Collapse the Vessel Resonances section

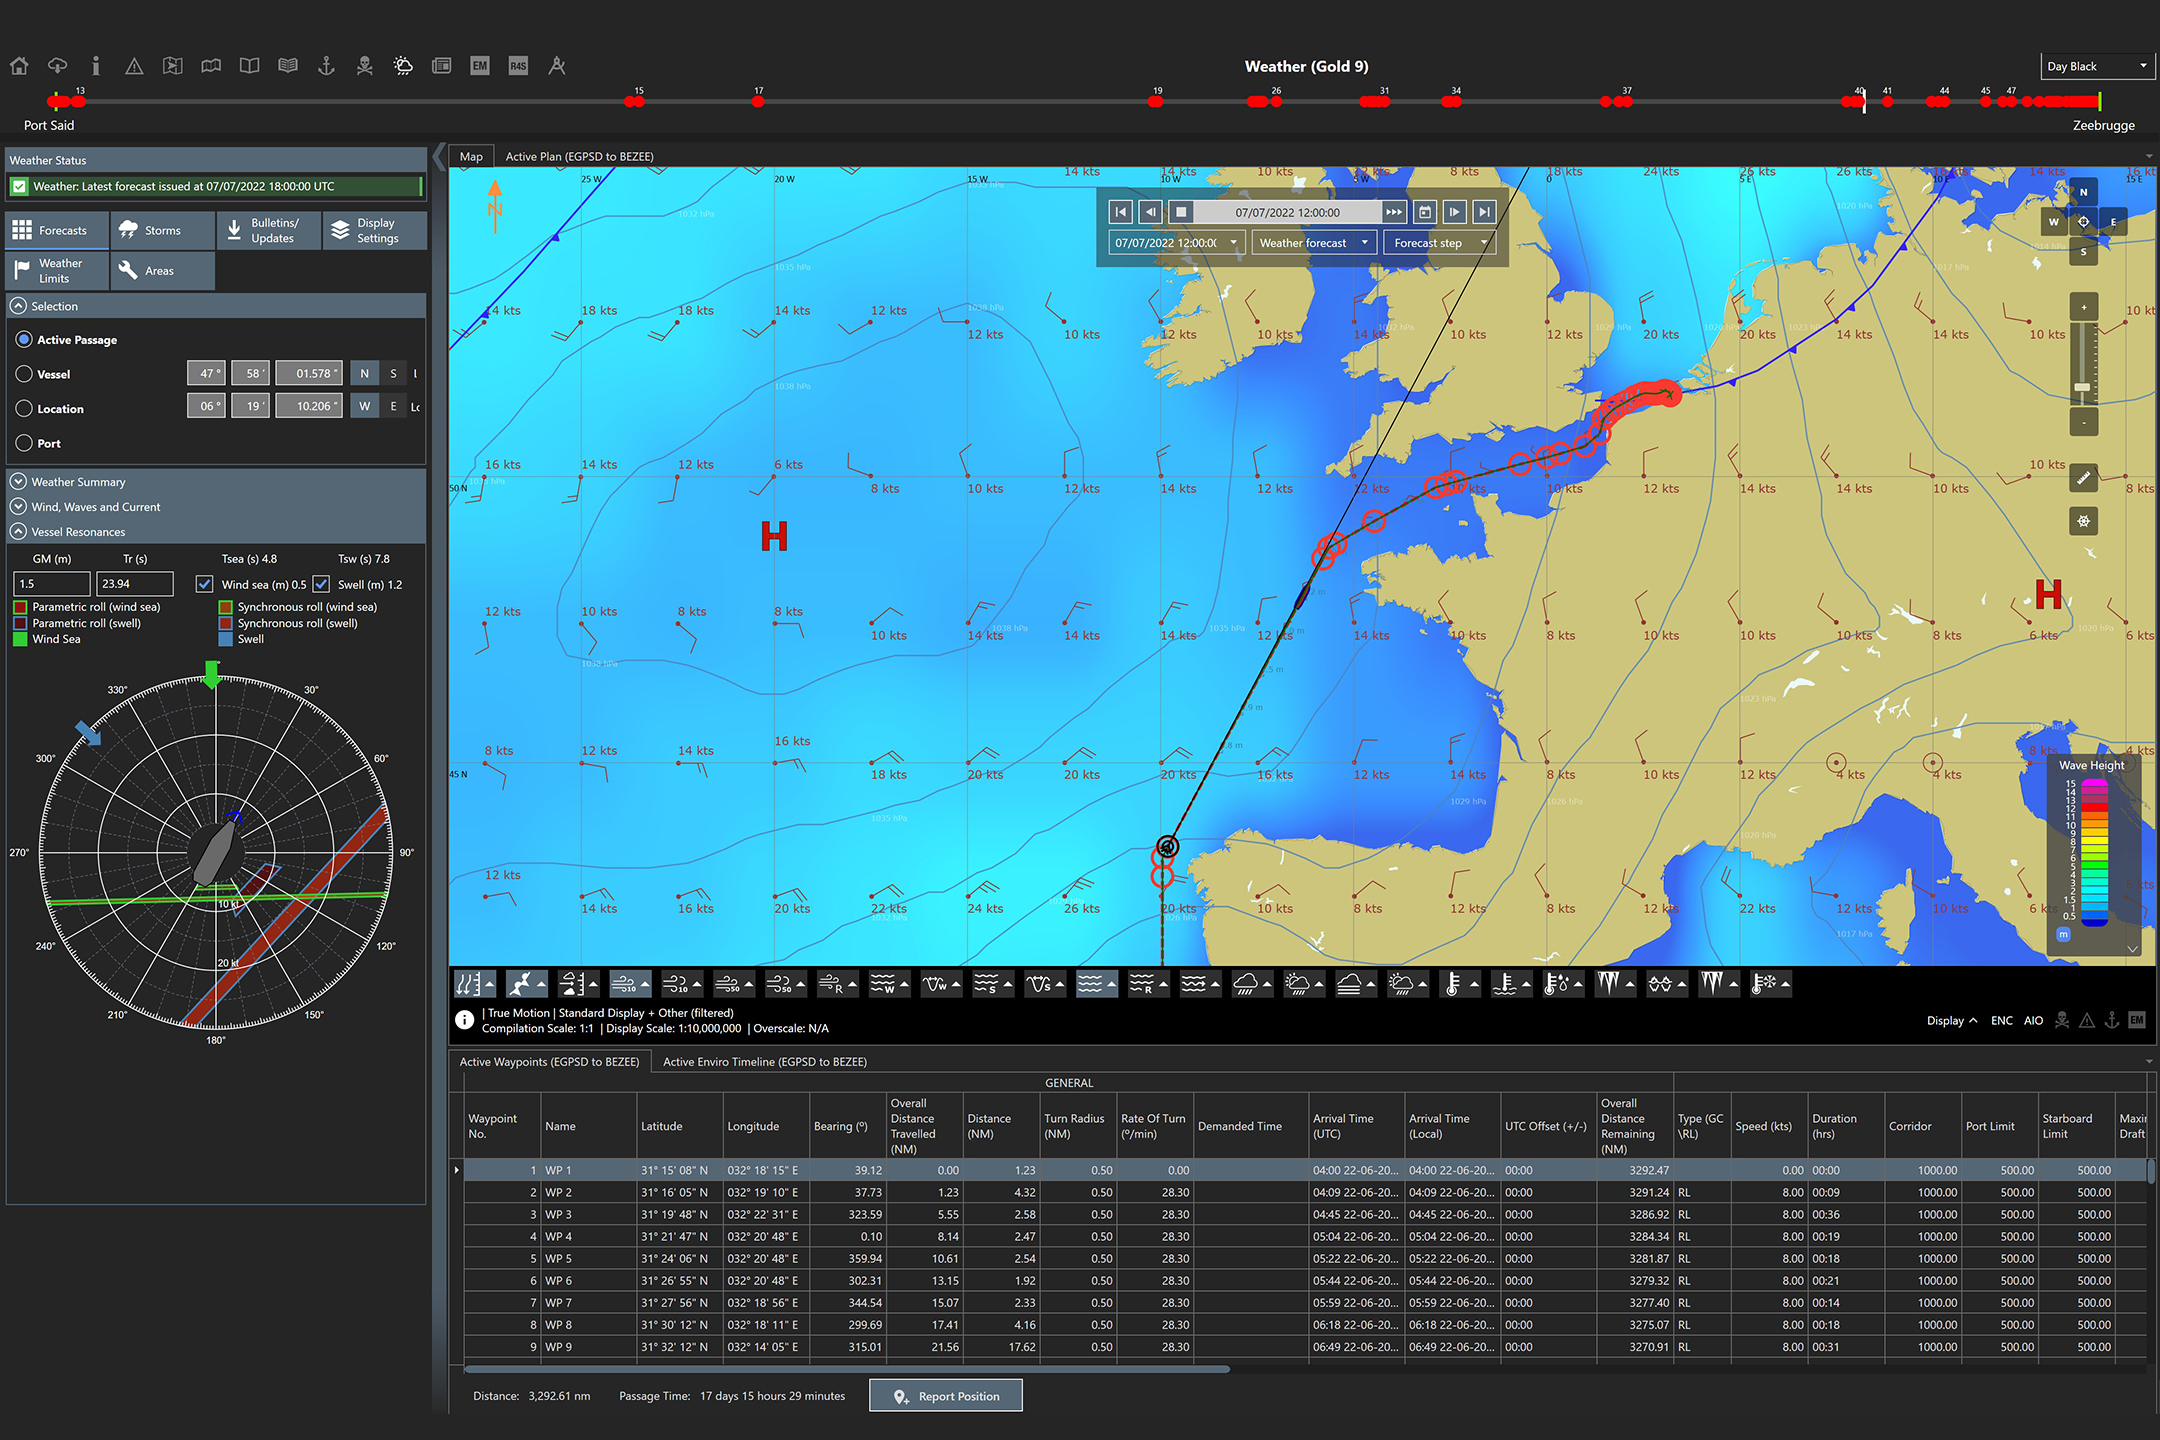coord(18,532)
